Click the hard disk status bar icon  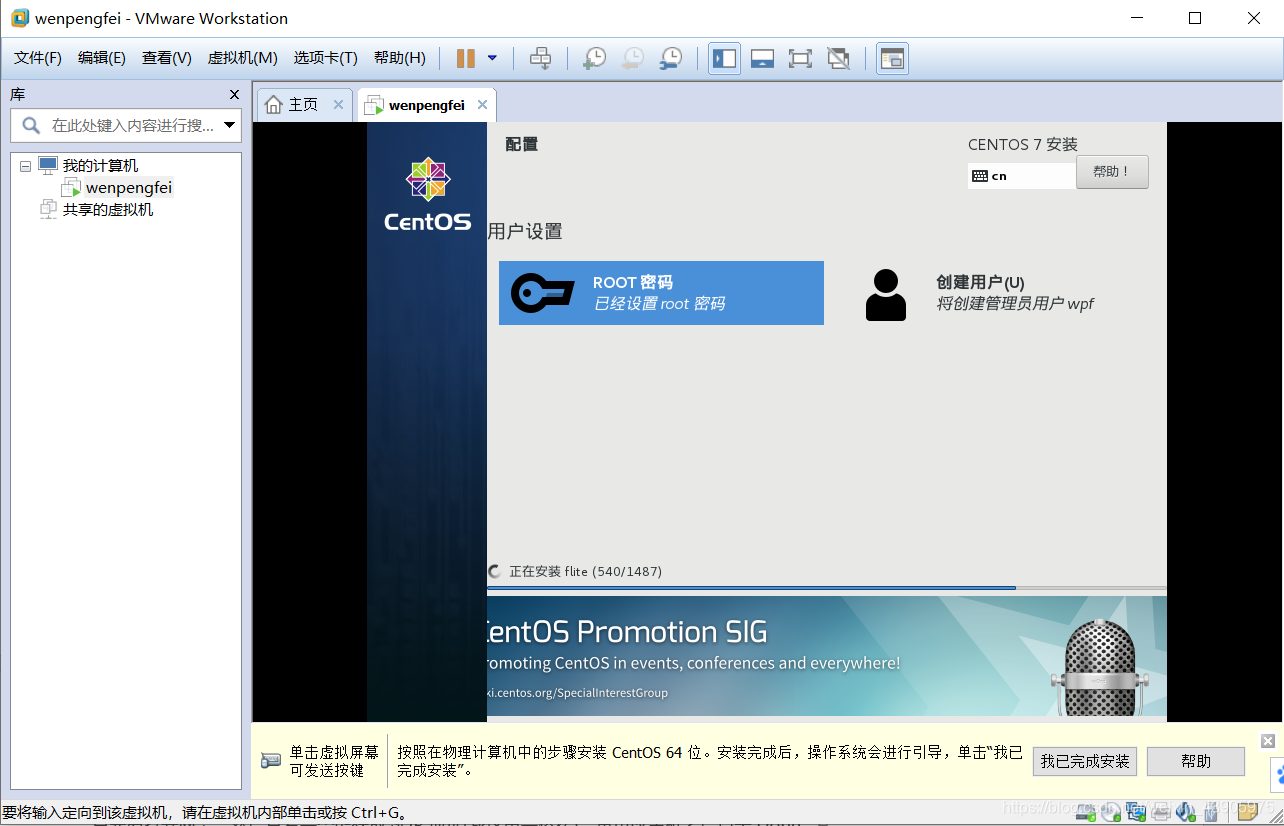click(1086, 811)
